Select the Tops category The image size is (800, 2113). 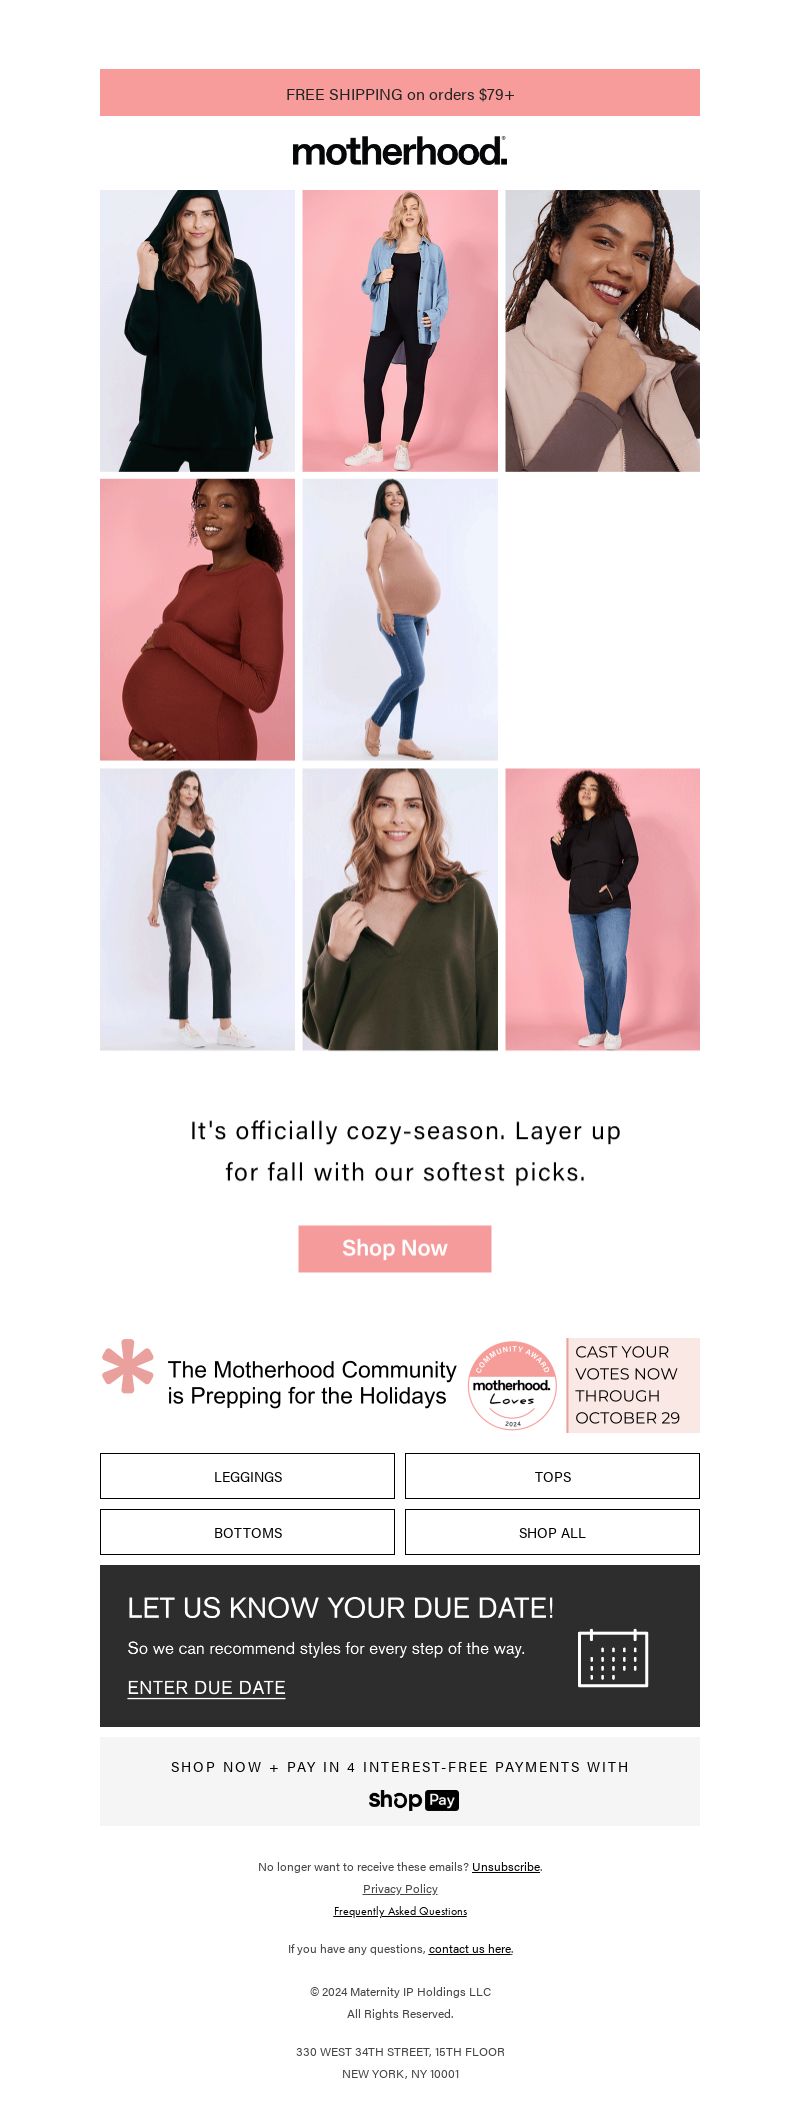552,1476
